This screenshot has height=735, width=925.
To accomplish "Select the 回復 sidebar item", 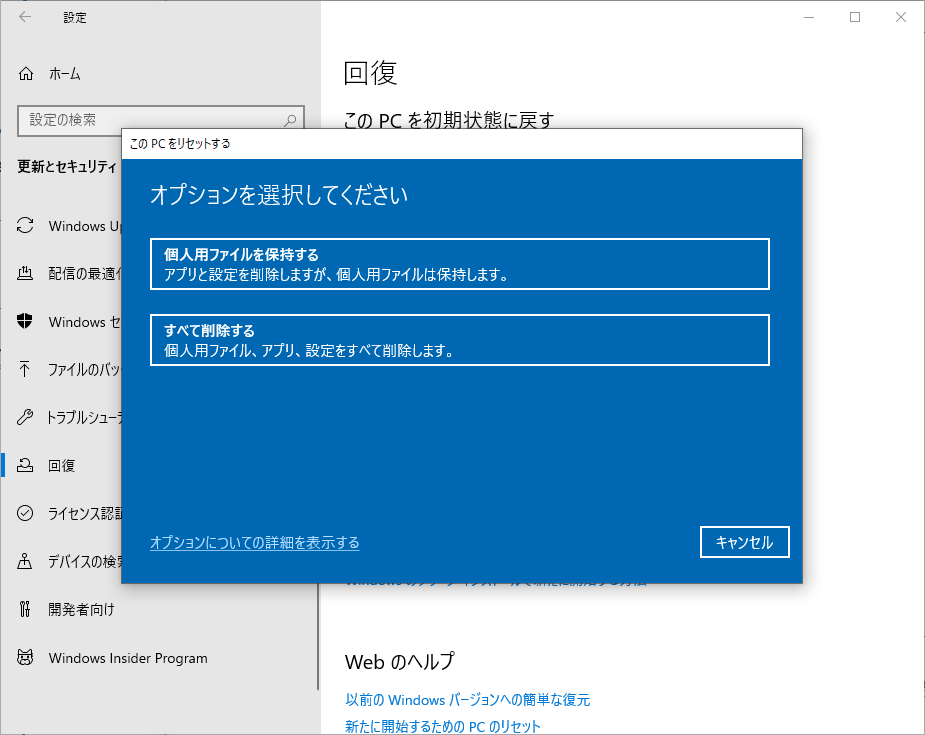I will 60,465.
